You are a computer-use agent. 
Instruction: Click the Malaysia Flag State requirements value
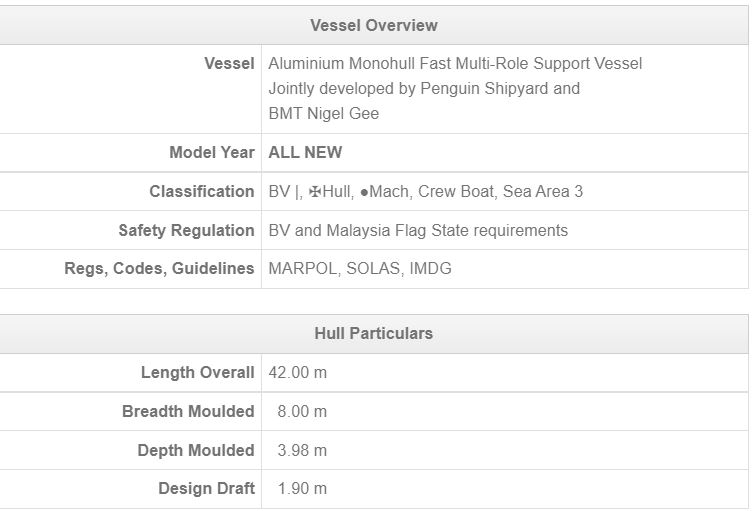pyautogui.click(x=418, y=230)
